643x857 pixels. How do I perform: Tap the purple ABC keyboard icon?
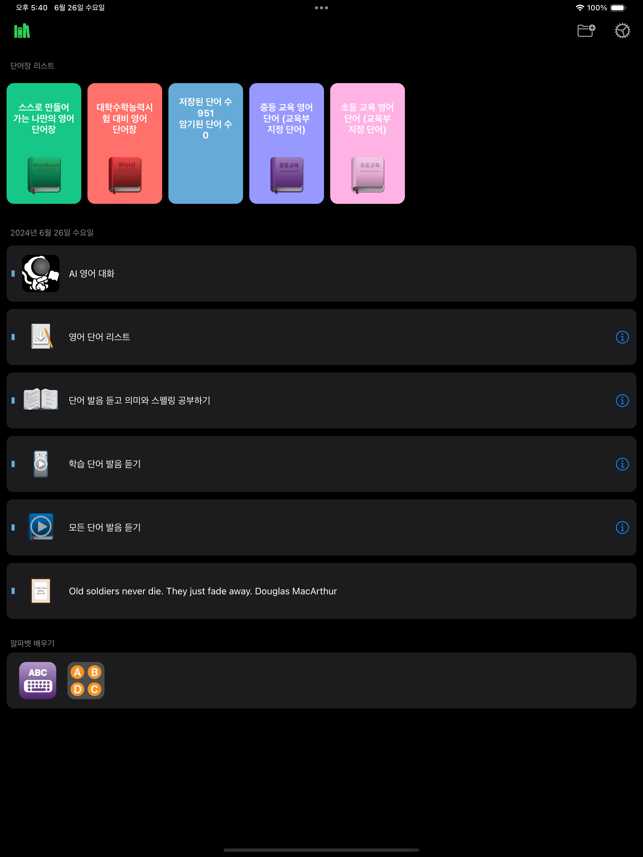click(38, 680)
